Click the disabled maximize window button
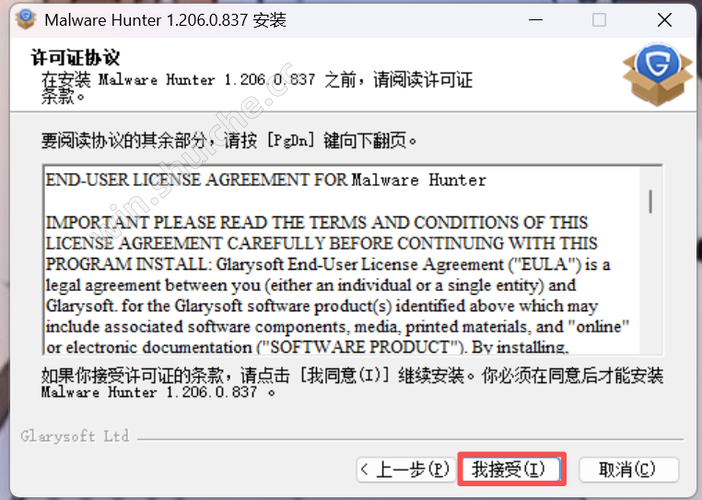This screenshot has width=702, height=500. [x=599, y=20]
